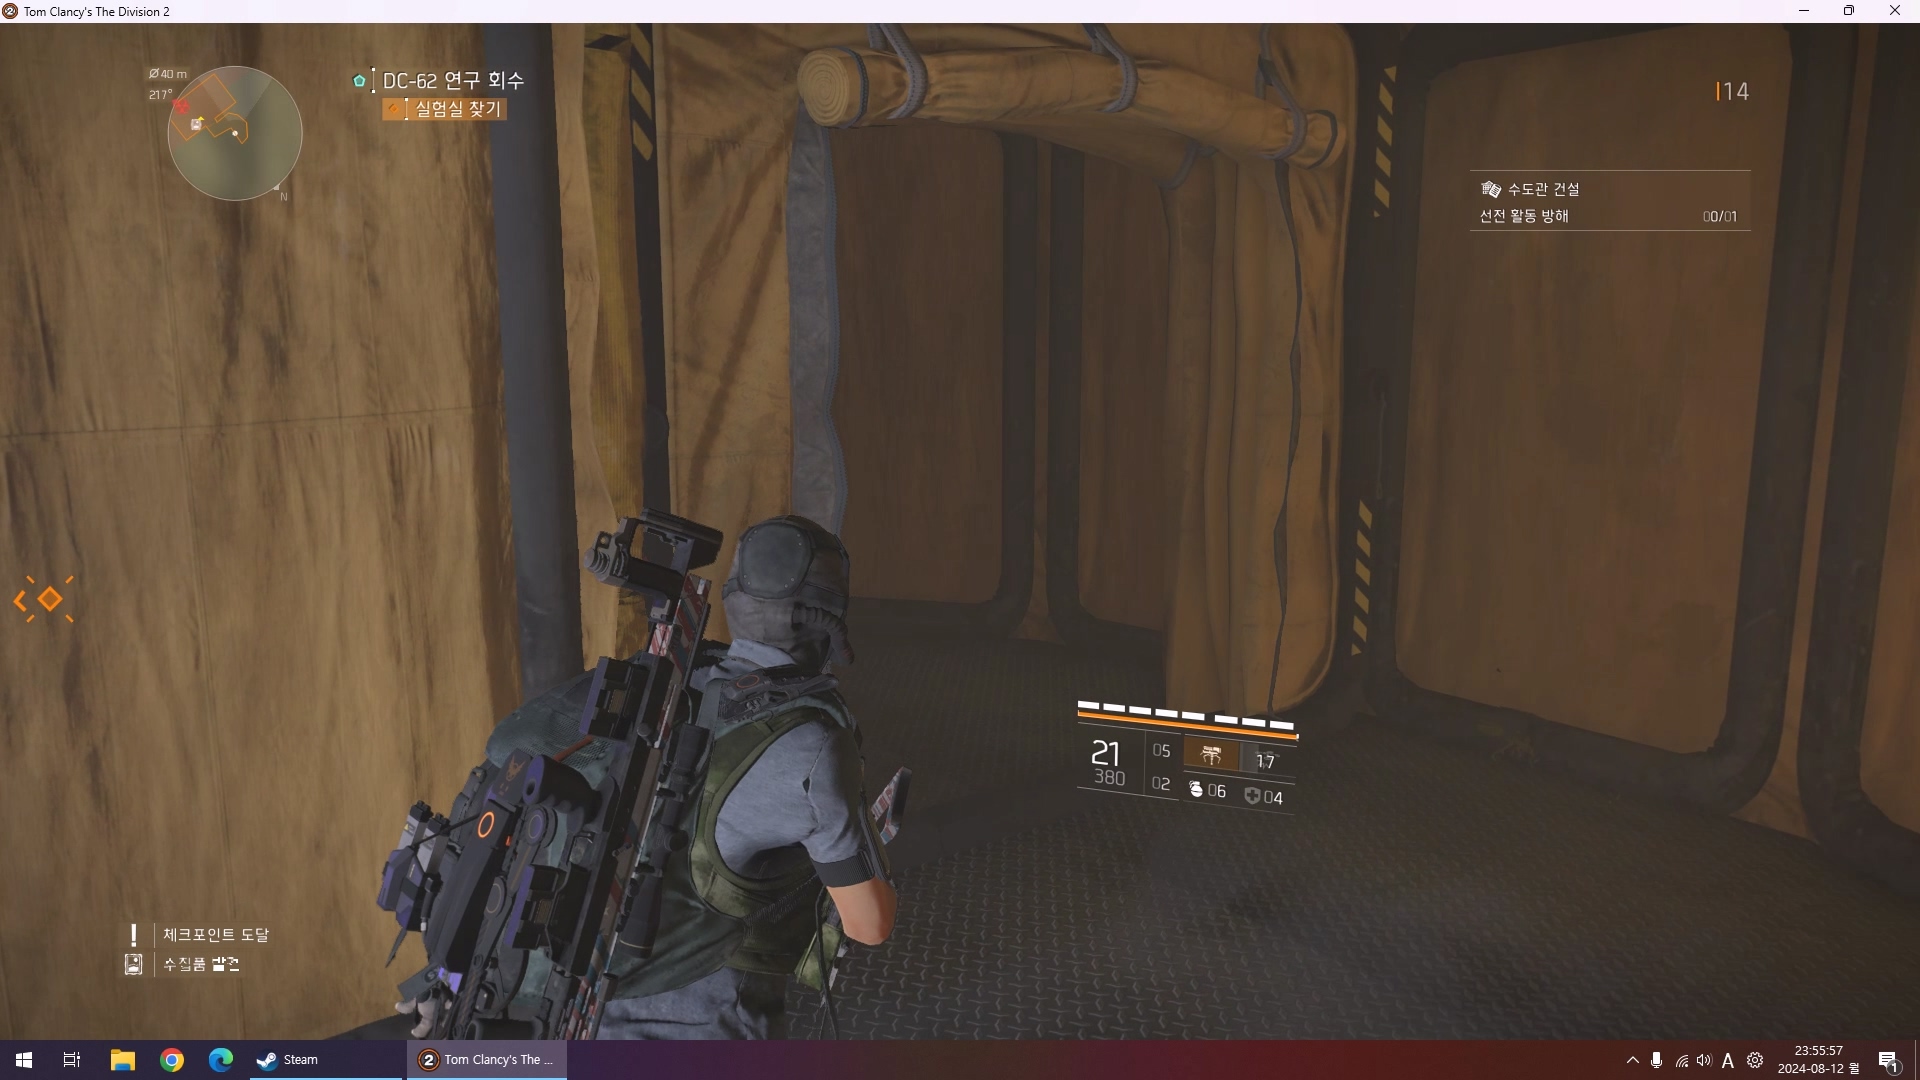
Task: Click the circular minimap radar
Action: pyautogui.click(x=235, y=133)
